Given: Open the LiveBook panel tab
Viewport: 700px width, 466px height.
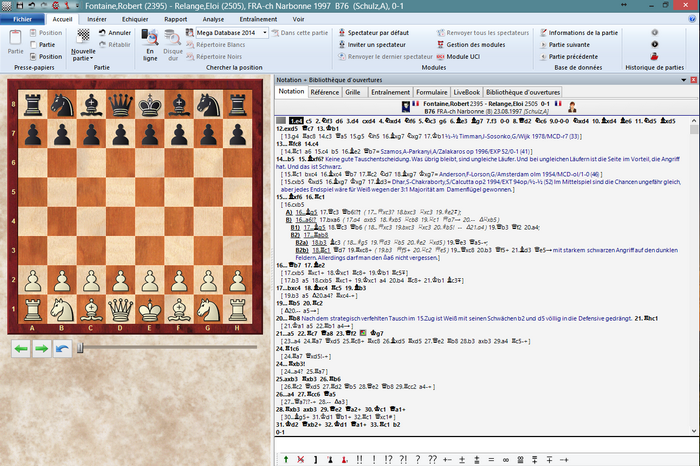Looking at the screenshot, I should [x=467, y=92].
